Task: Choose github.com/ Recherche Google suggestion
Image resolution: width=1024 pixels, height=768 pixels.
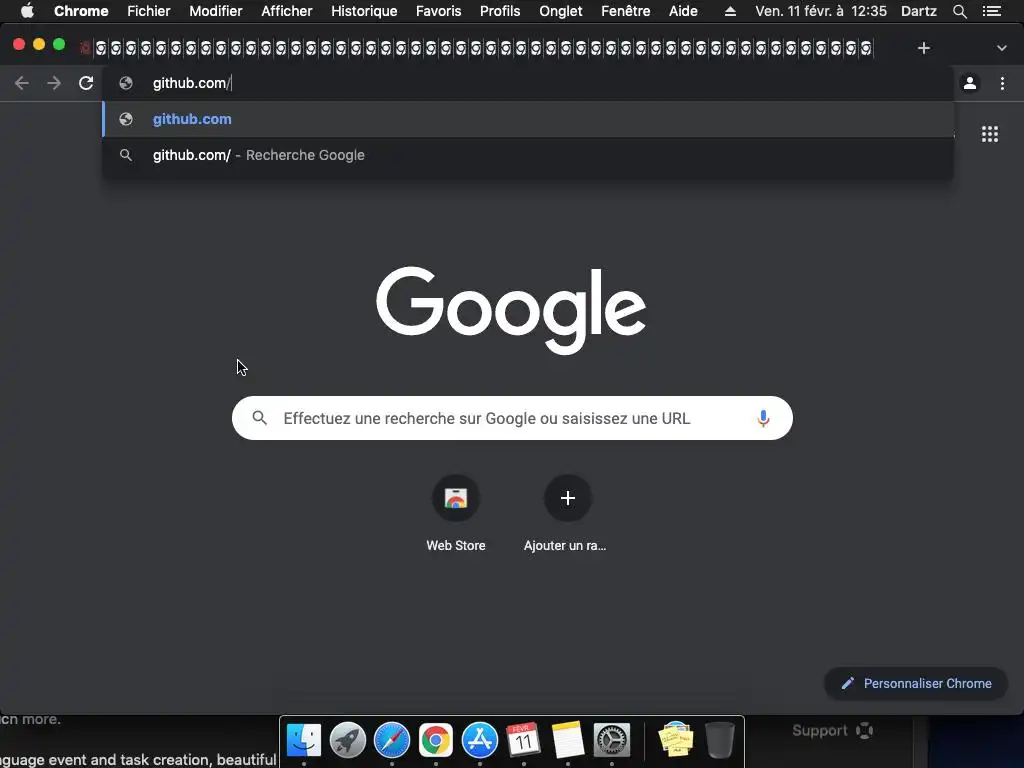Action: pos(528,155)
